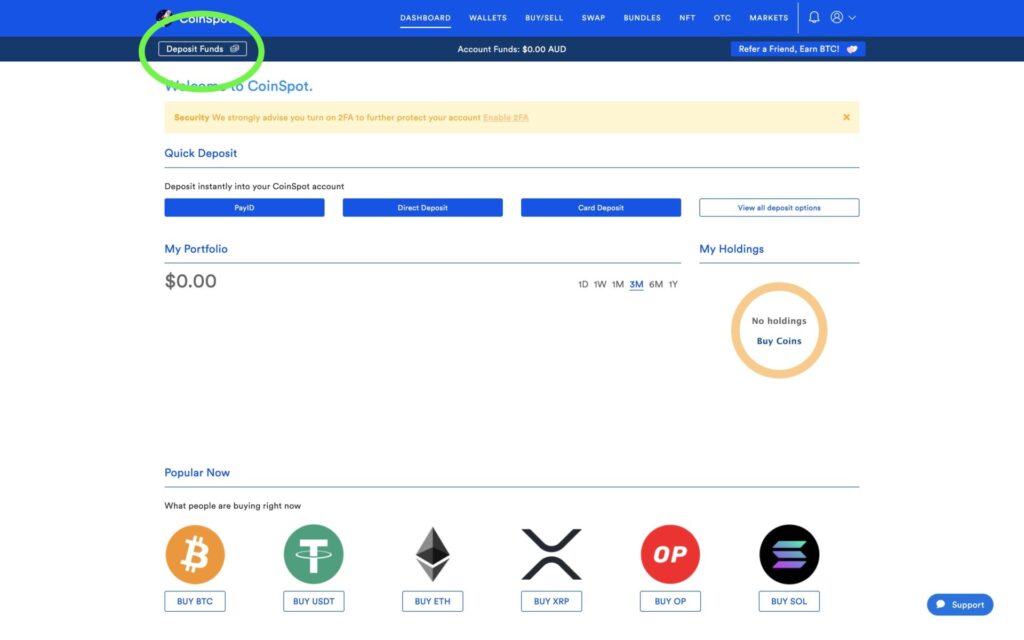Click the Optimism OP coin icon

pyautogui.click(x=670, y=554)
